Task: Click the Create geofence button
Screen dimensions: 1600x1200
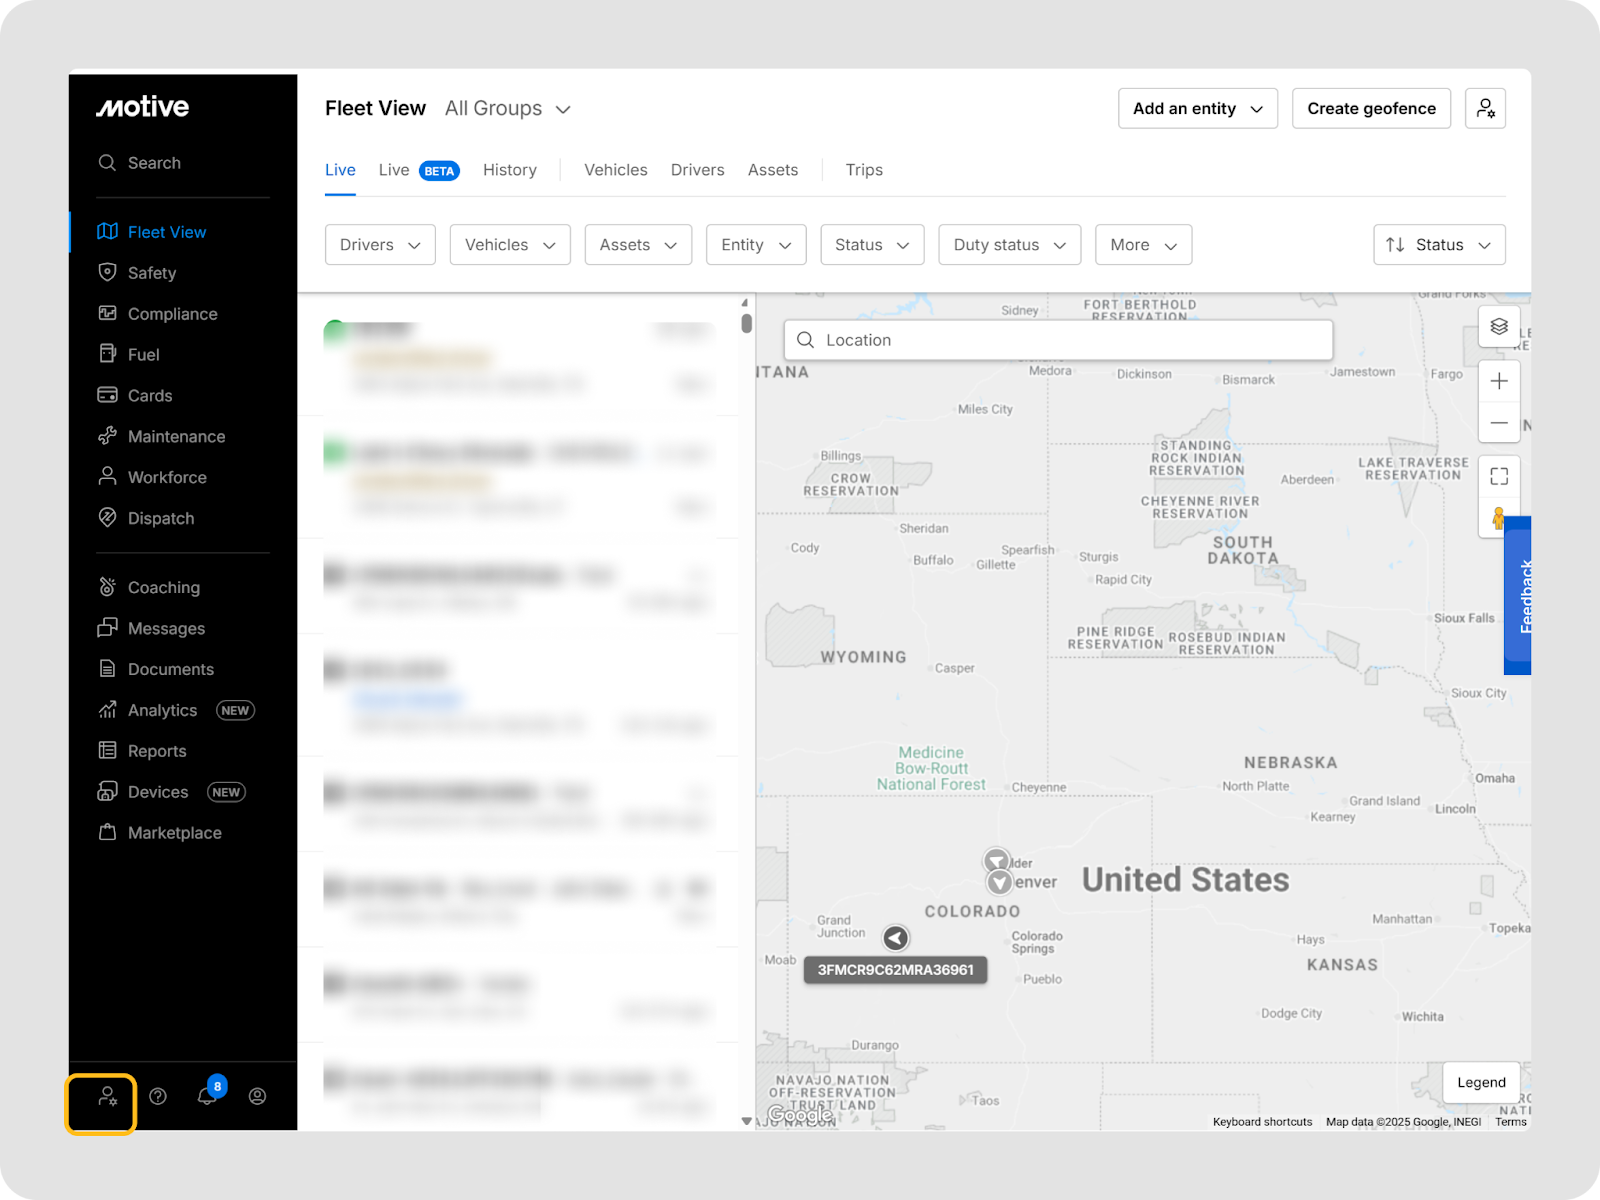Action: (1371, 109)
